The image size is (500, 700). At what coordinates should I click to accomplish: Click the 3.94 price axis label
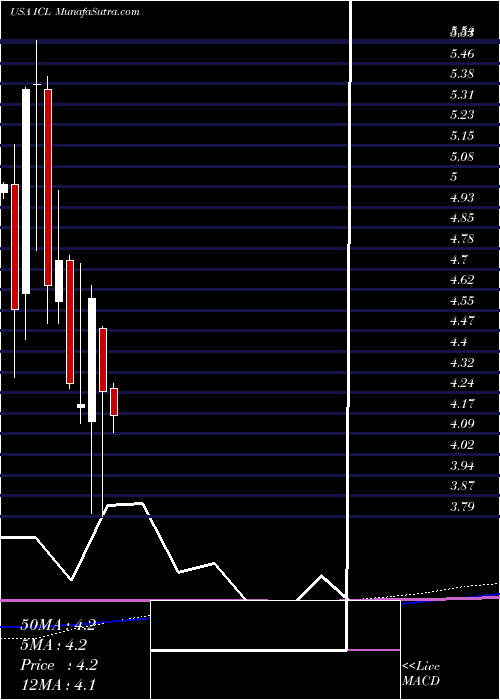462,466
